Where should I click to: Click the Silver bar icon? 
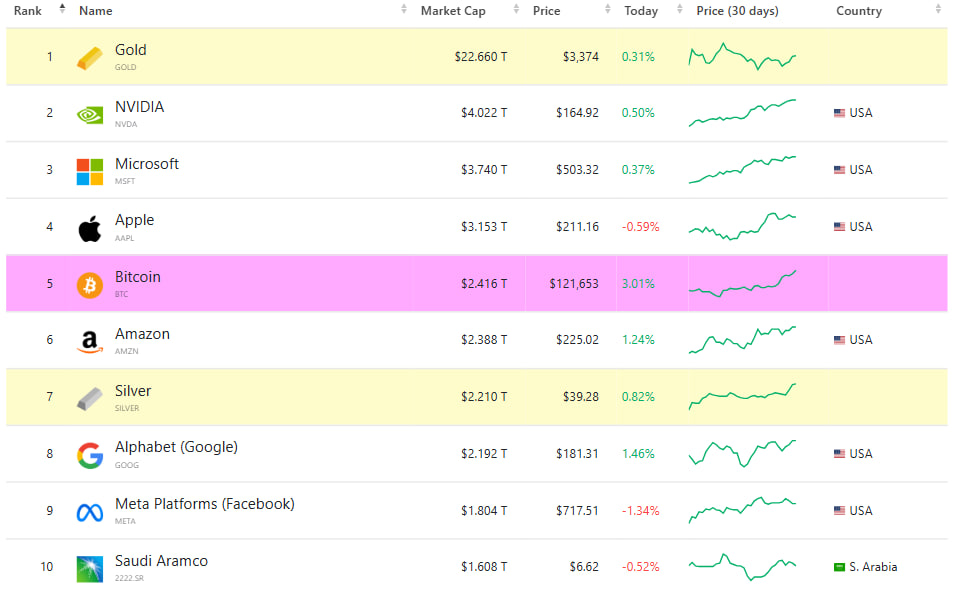tap(89, 398)
